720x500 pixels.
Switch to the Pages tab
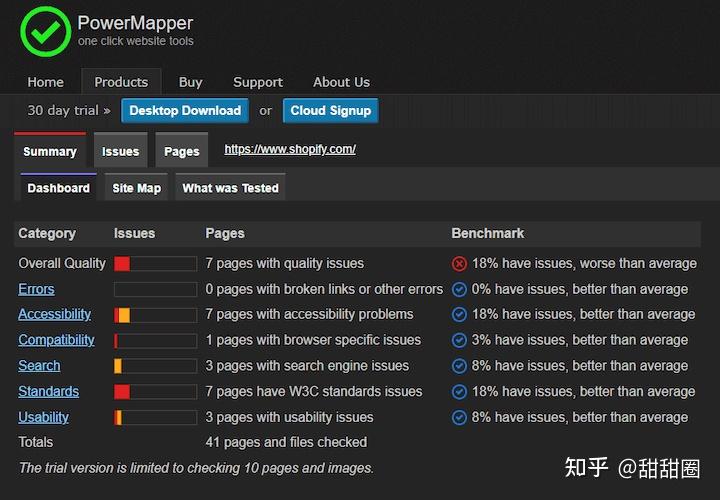(x=182, y=151)
